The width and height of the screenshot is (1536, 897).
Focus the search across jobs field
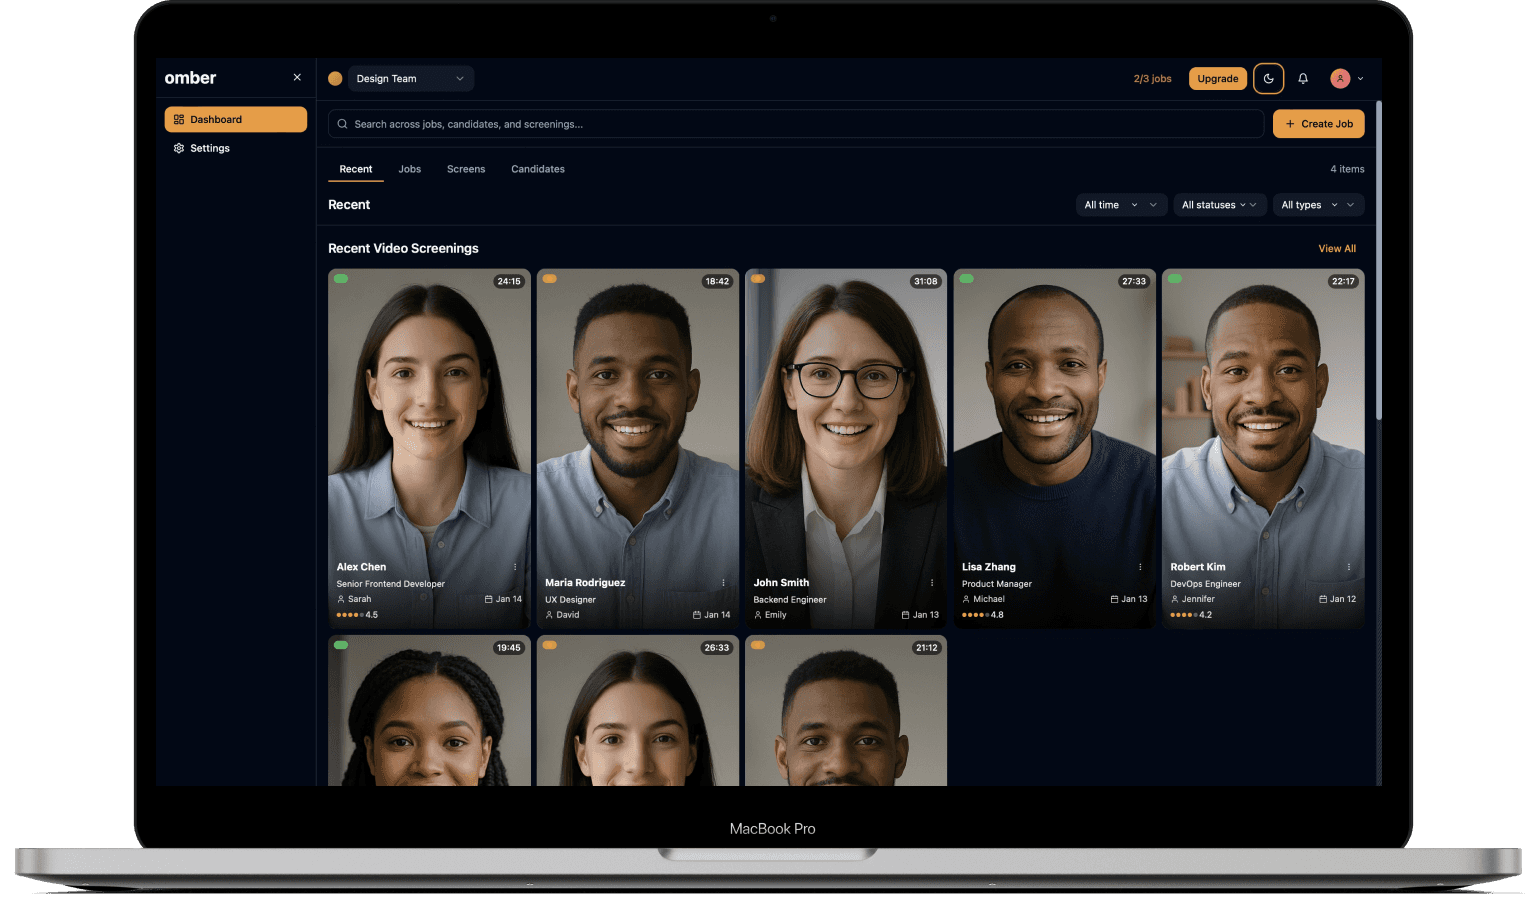pyautogui.click(x=796, y=124)
